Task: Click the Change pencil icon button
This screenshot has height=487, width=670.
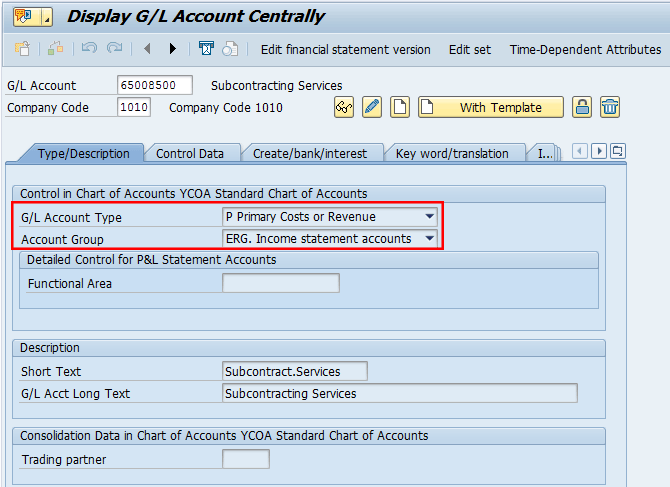Action: tap(372, 108)
